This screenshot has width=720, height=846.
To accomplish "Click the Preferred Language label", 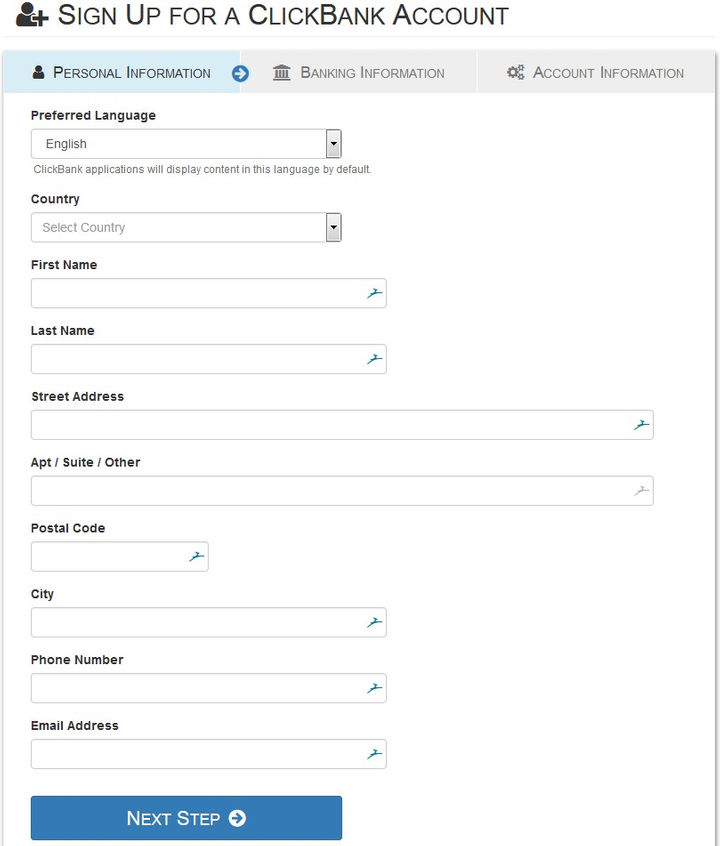I will [x=93, y=115].
